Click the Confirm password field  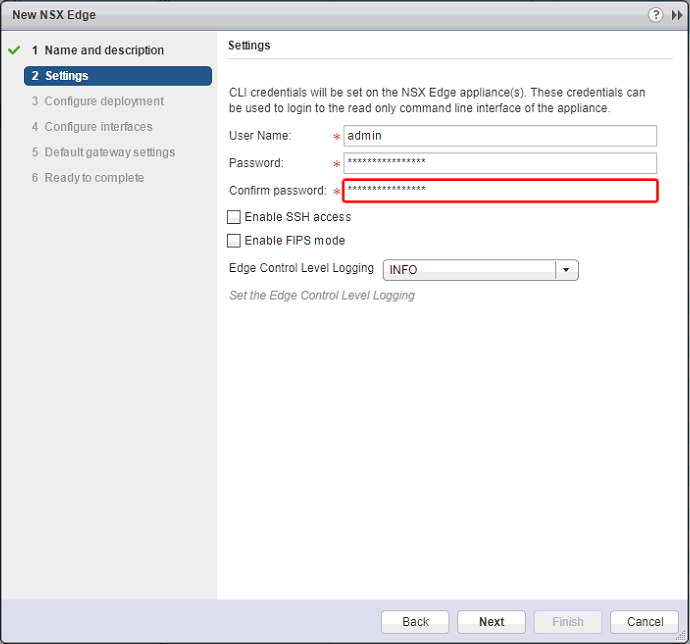coord(499,190)
